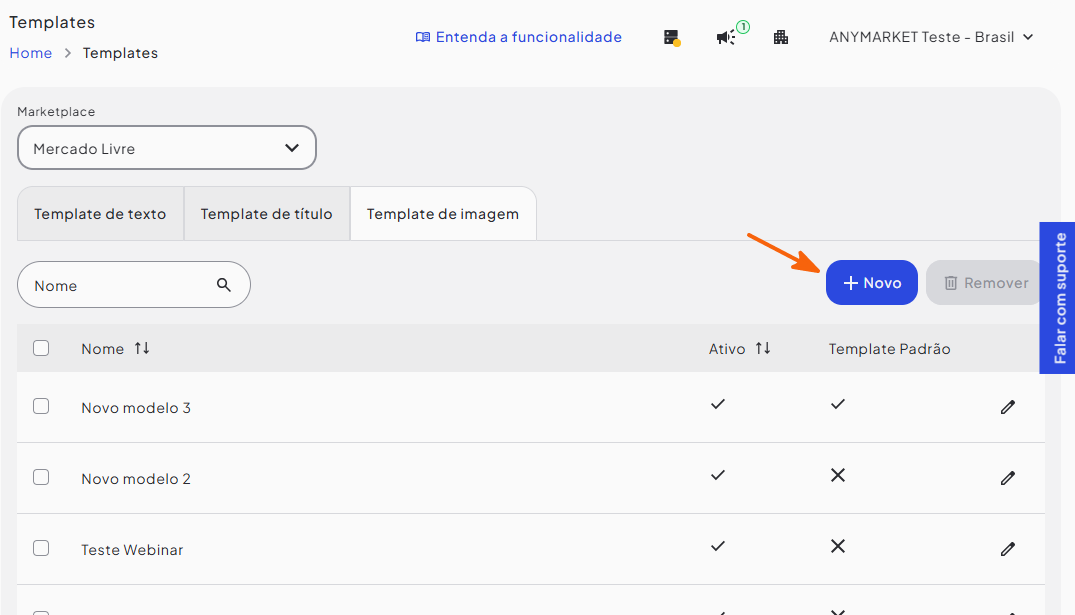Select the Template de imagem tab
Image resolution: width=1075 pixels, height=615 pixels.
click(443, 214)
